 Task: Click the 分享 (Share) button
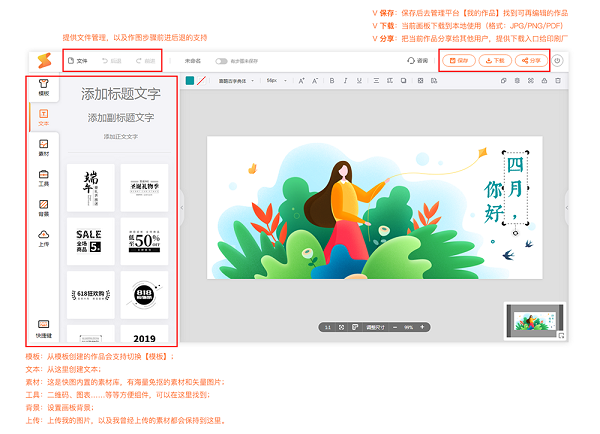click(x=530, y=61)
